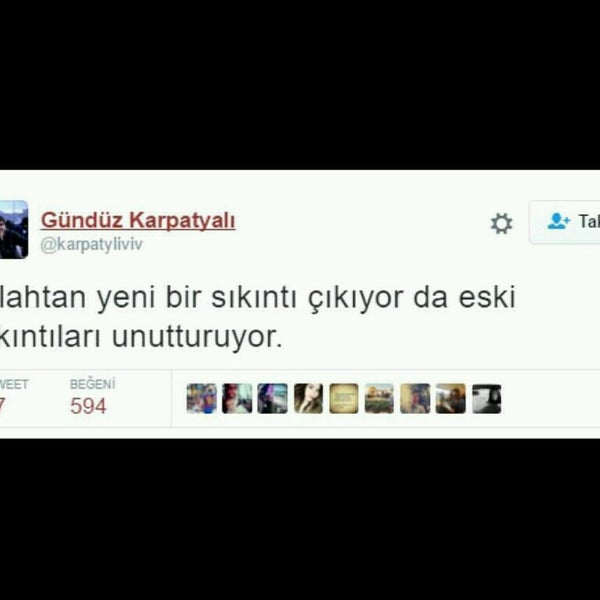This screenshot has width=600, height=600.
Task: Open the sixth liker avatar, landscape with buildings
Action: point(379,398)
